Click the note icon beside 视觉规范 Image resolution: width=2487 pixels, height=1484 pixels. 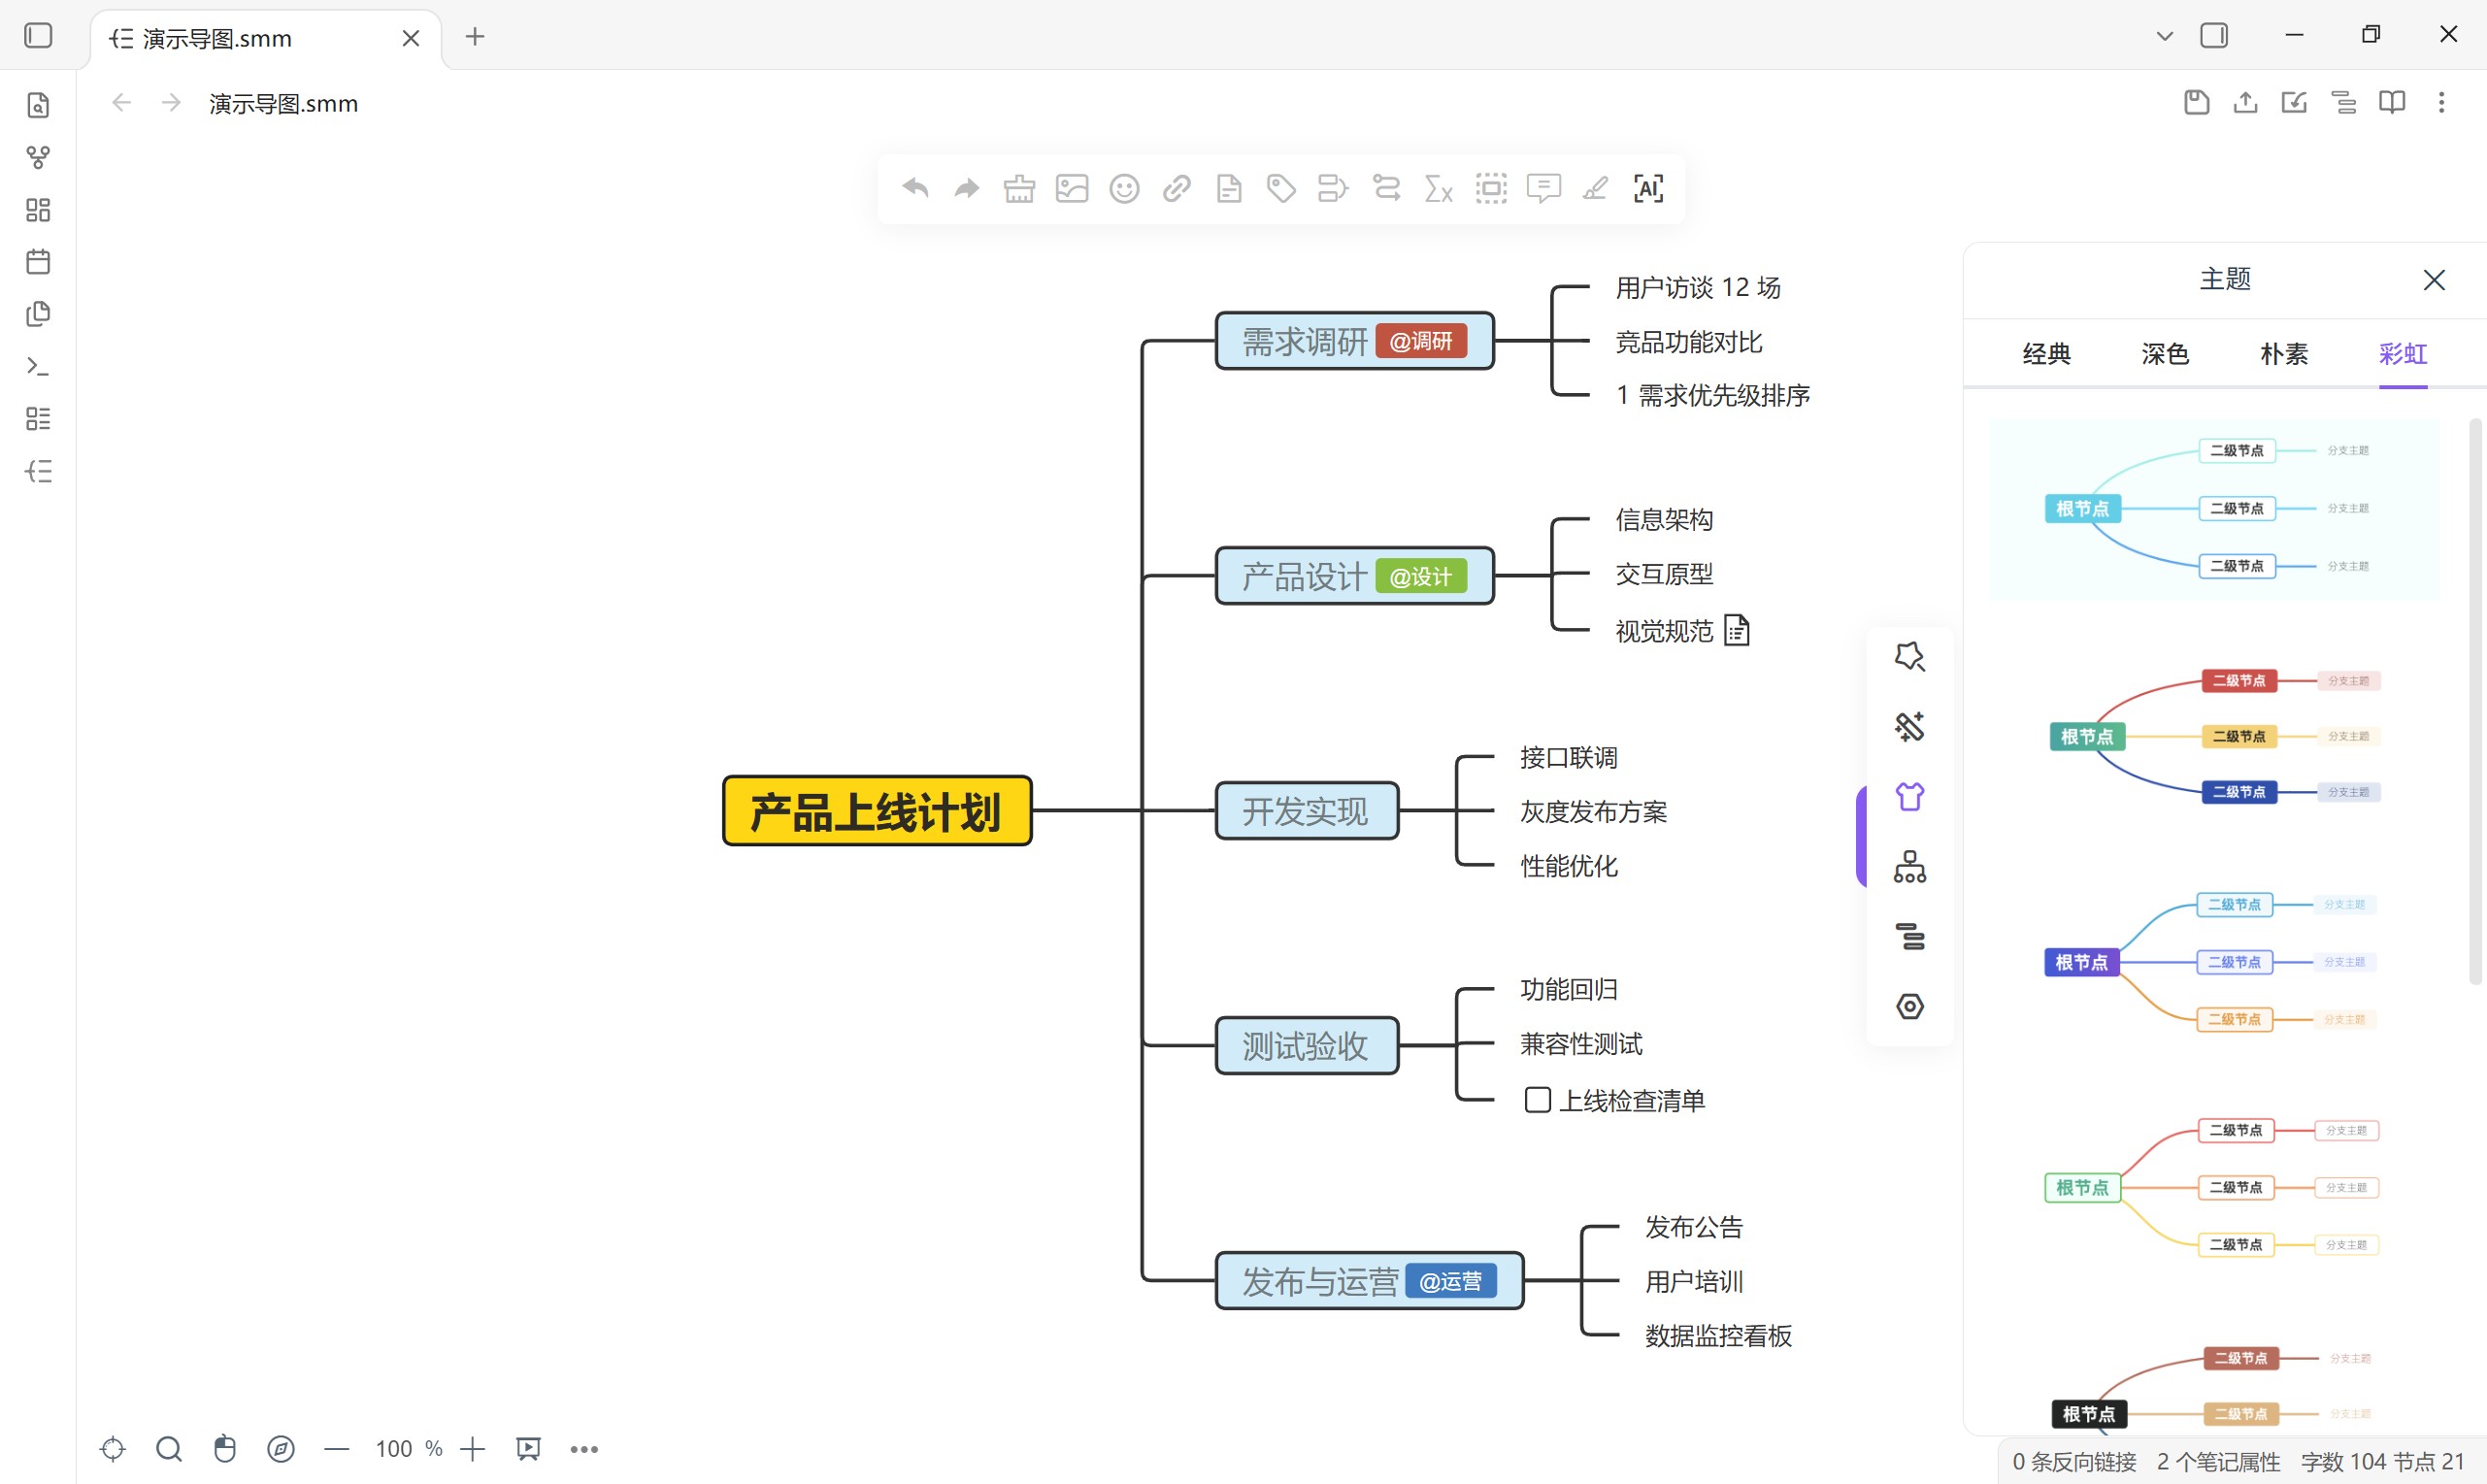pos(1737,631)
